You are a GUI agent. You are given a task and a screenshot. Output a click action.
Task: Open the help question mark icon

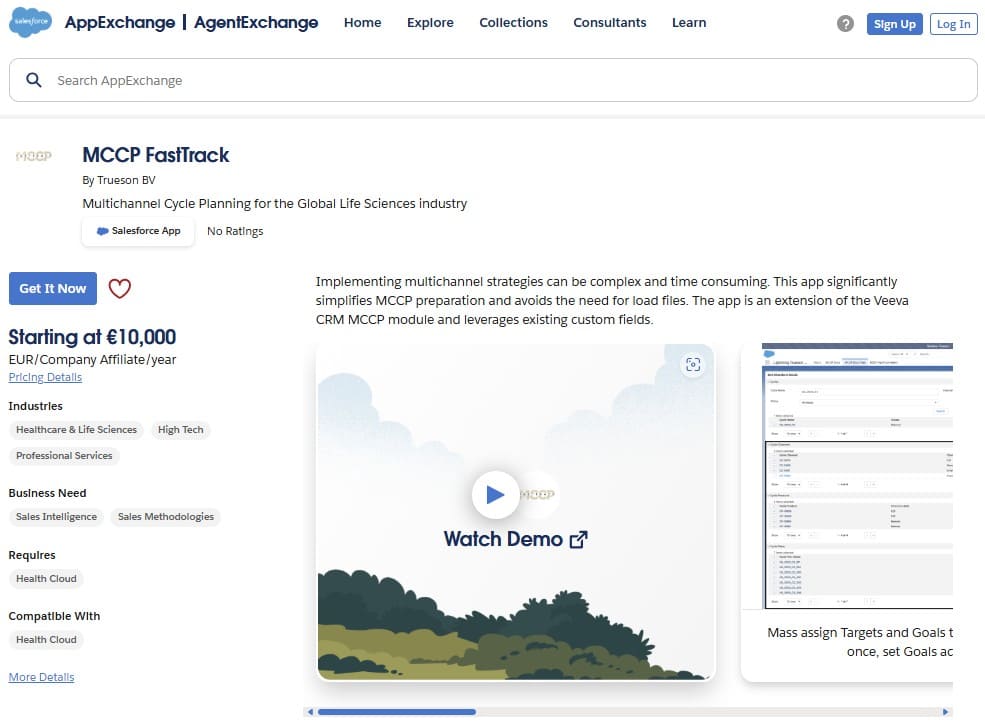845,24
